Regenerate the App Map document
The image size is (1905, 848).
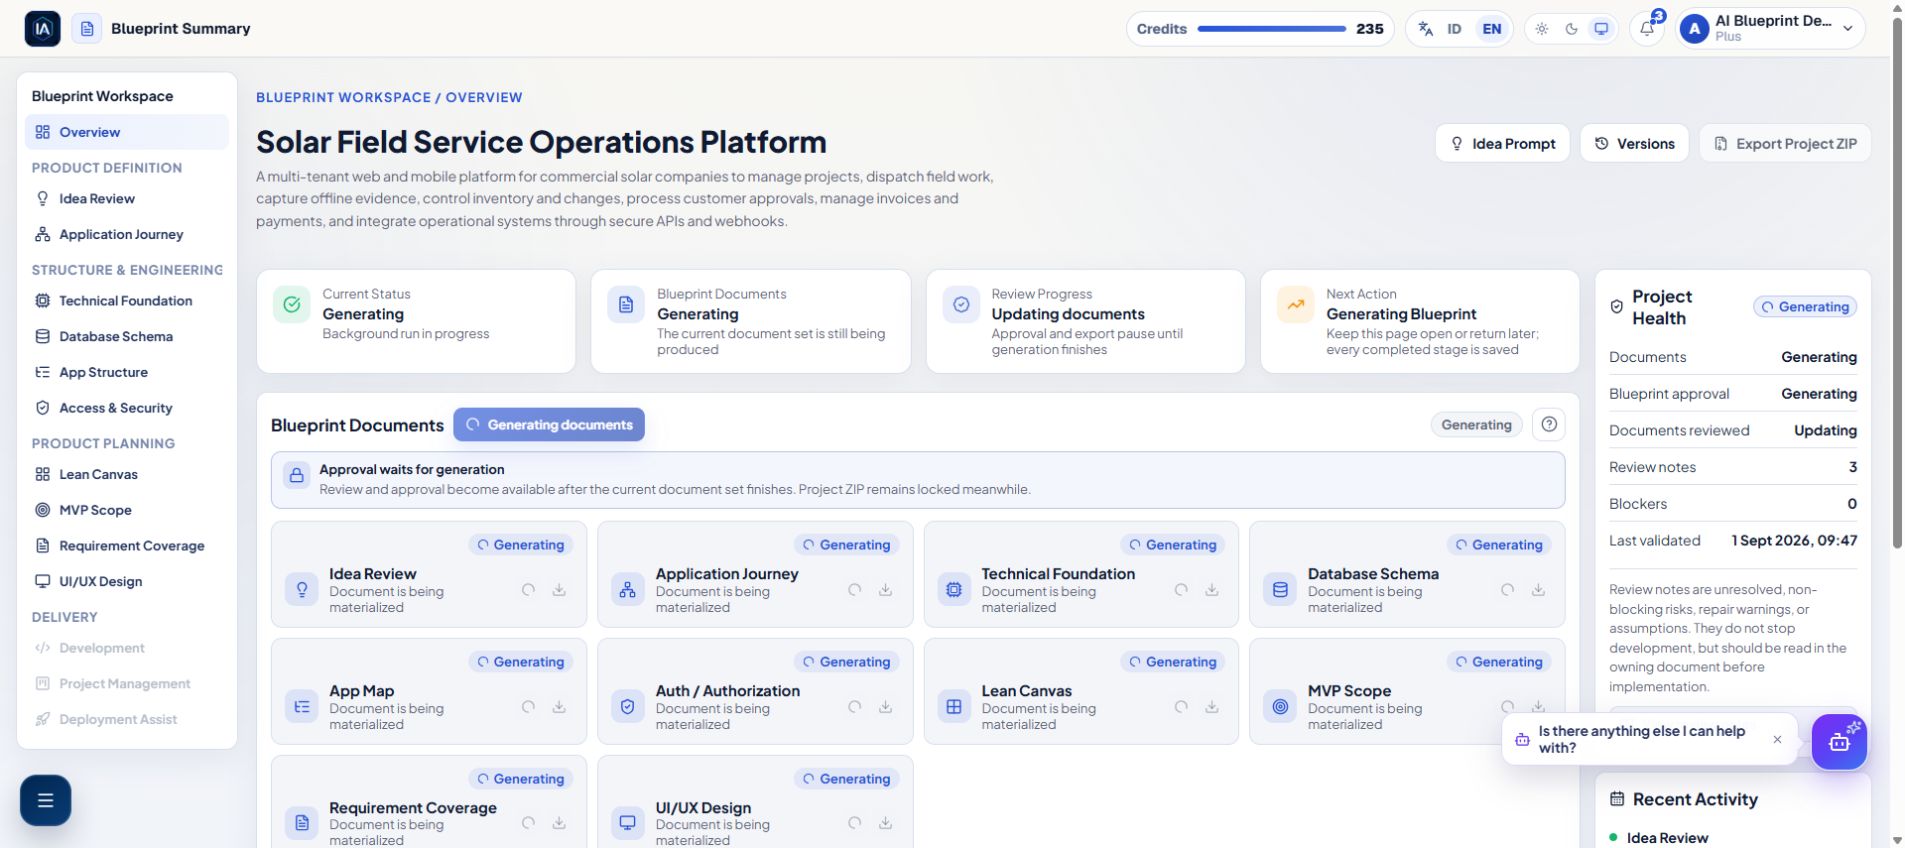coord(528,707)
